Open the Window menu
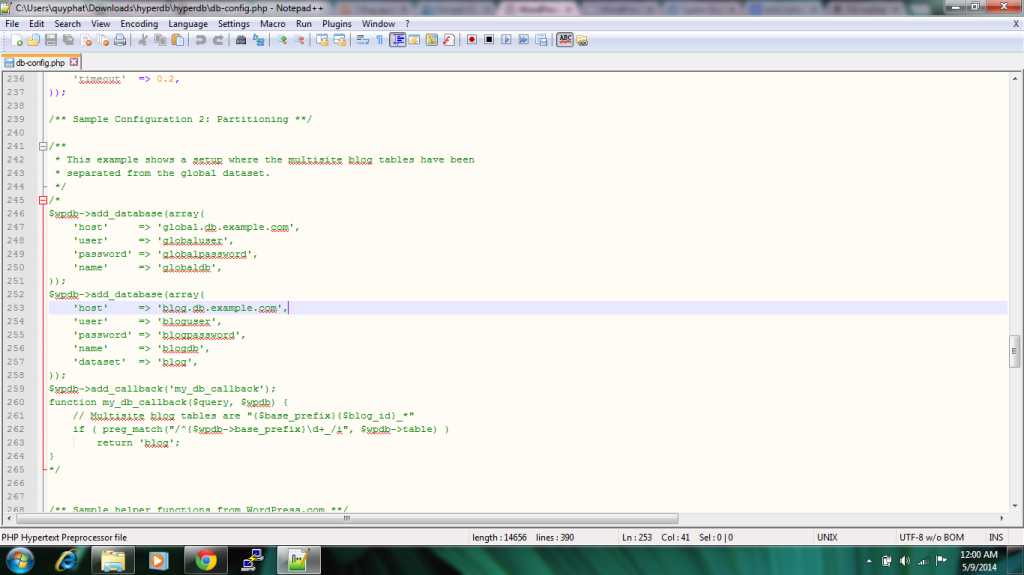1024x575 pixels. coord(378,24)
